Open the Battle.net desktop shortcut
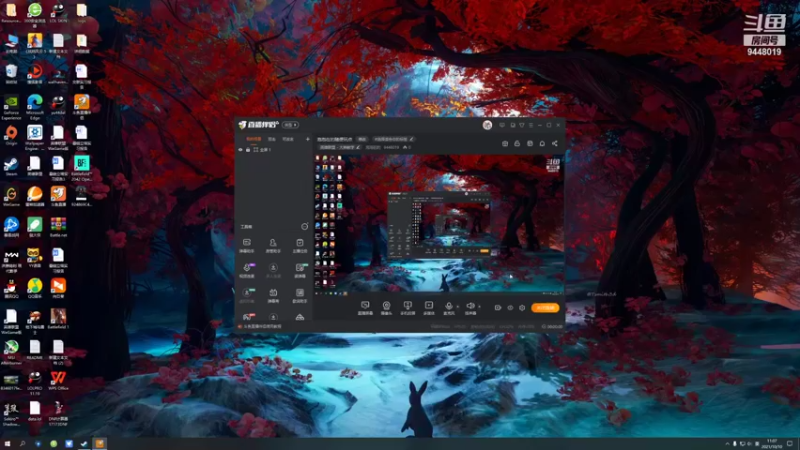This screenshot has width=800, height=450. [x=58, y=228]
